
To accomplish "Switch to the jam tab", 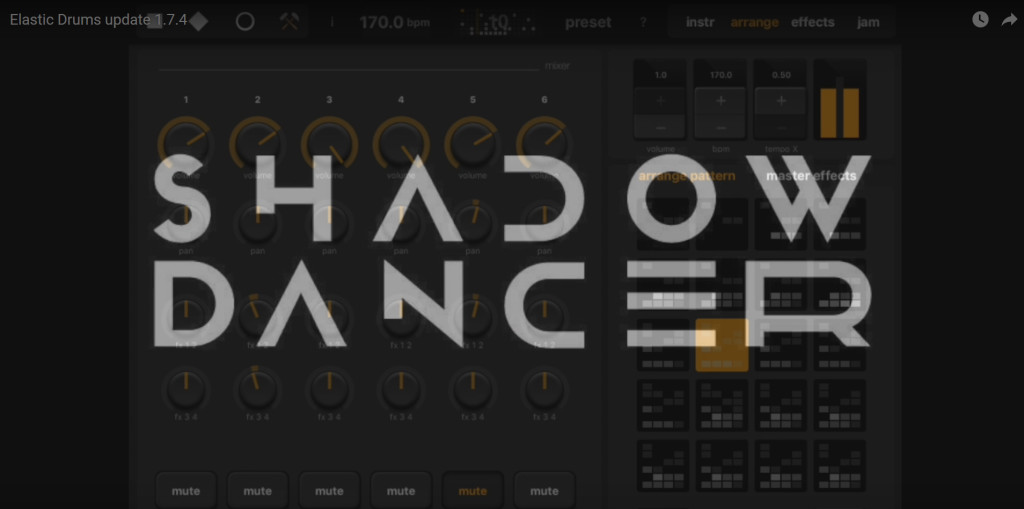I will (868, 22).
